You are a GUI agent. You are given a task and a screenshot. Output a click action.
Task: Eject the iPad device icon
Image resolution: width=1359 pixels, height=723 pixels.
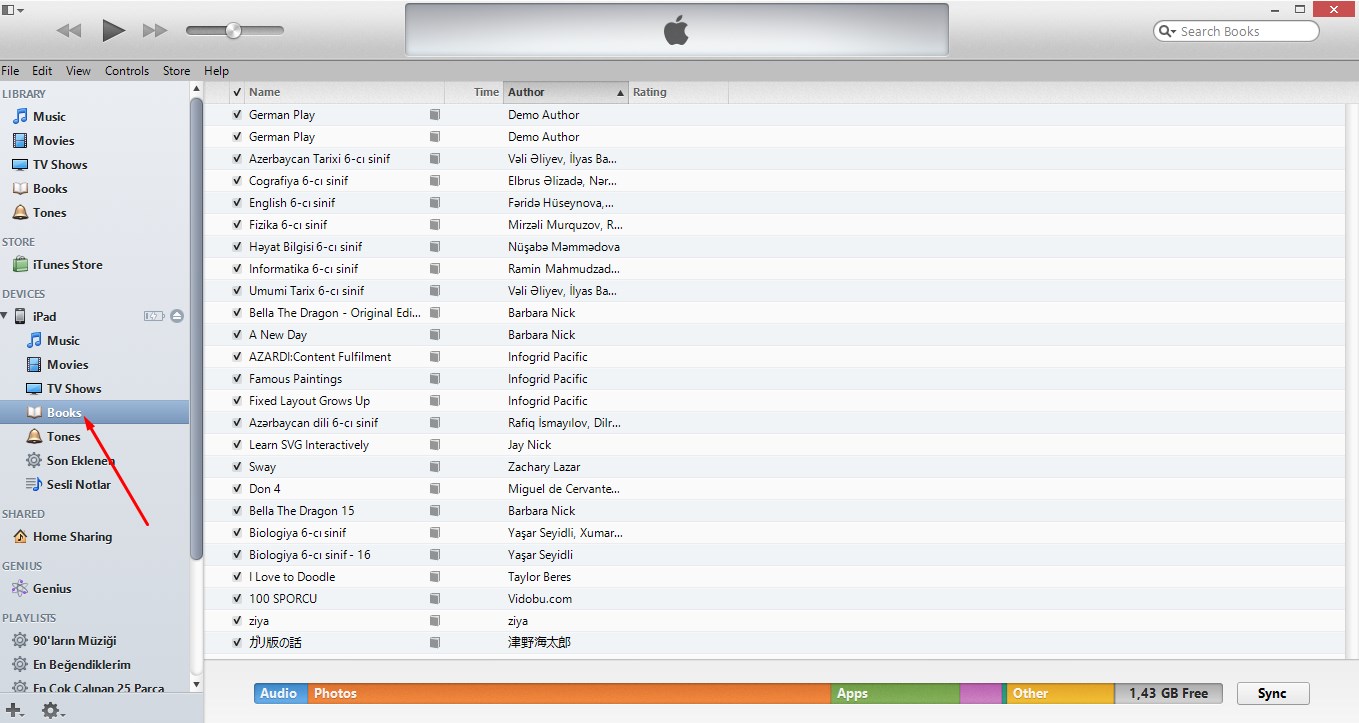click(177, 316)
